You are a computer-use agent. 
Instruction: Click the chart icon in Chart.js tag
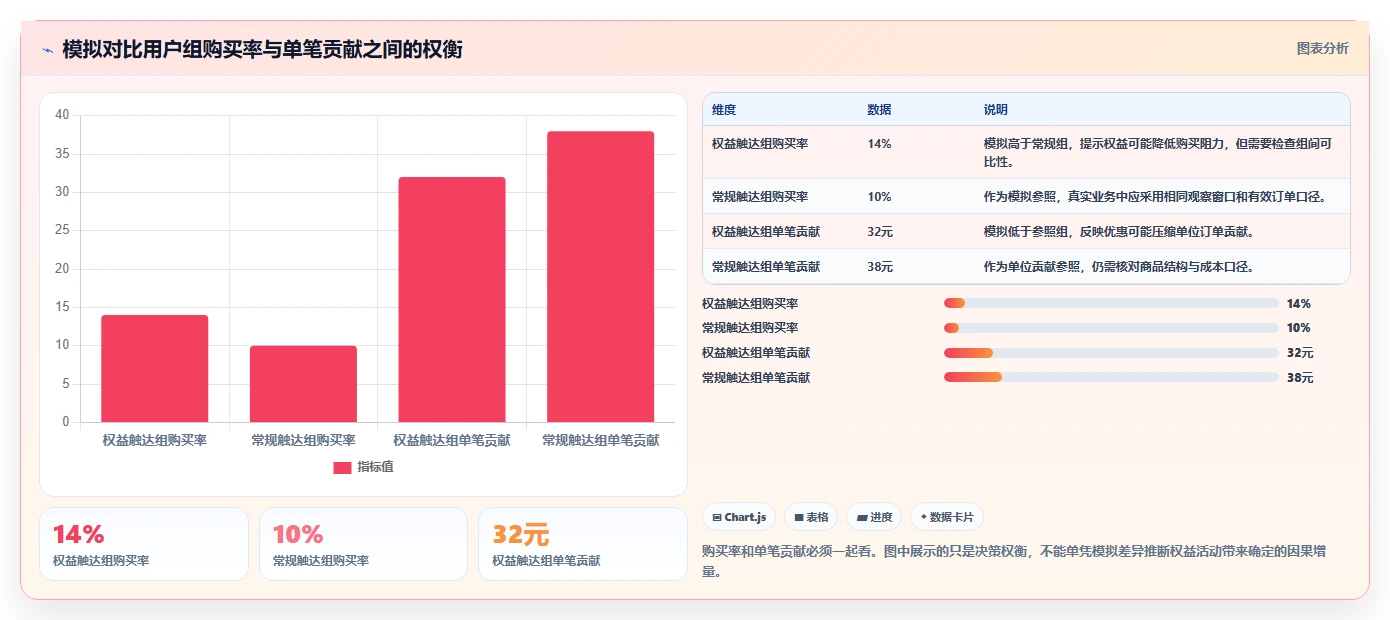tap(717, 518)
